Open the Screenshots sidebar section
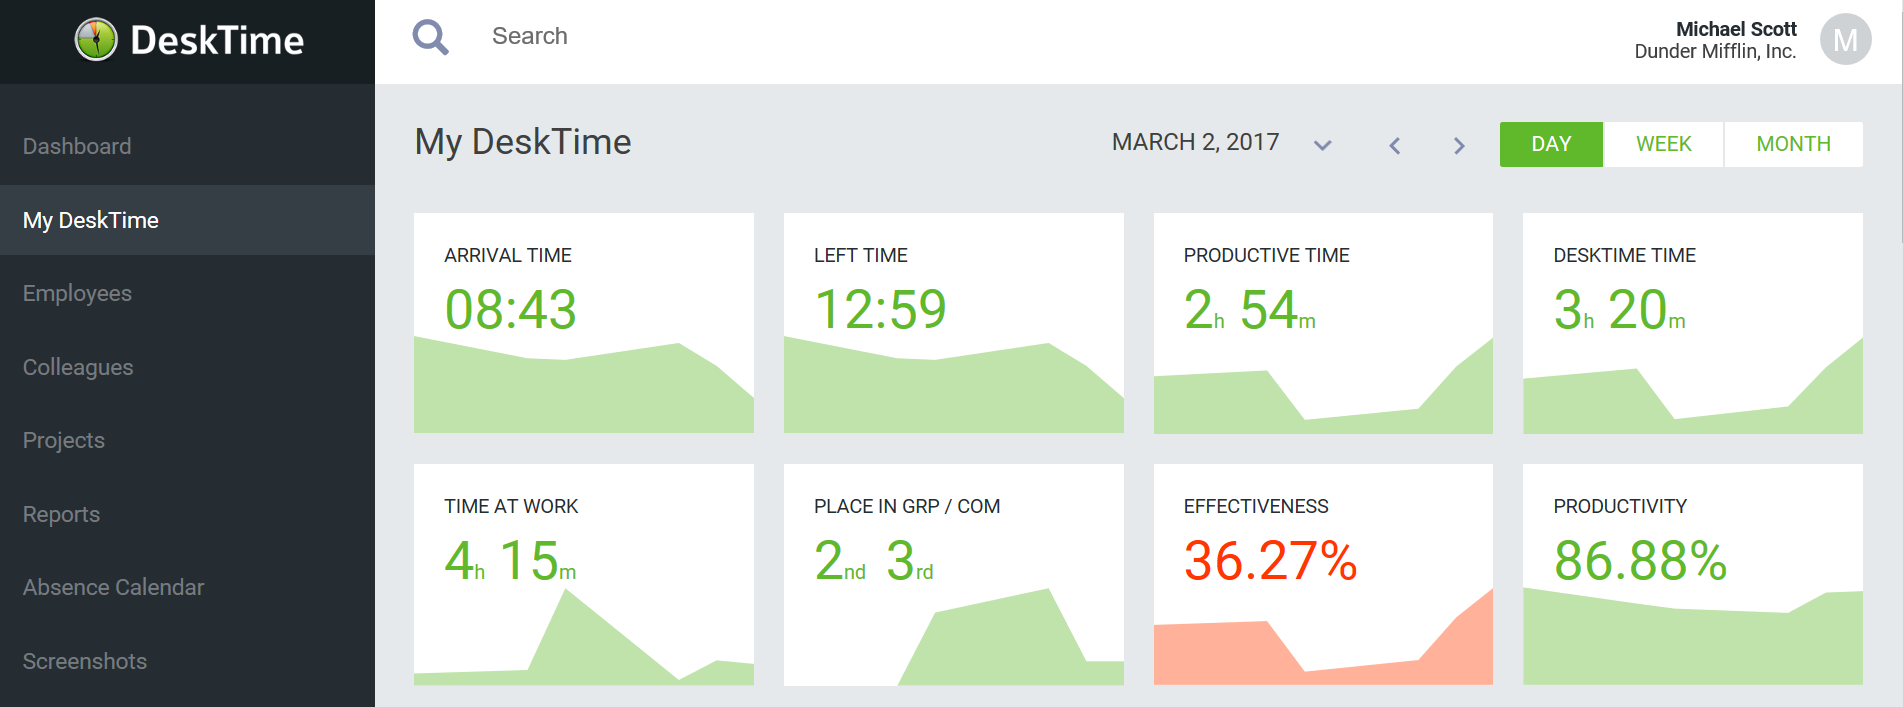The height and width of the screenshot is (707, 1903). tap(85, 662)
